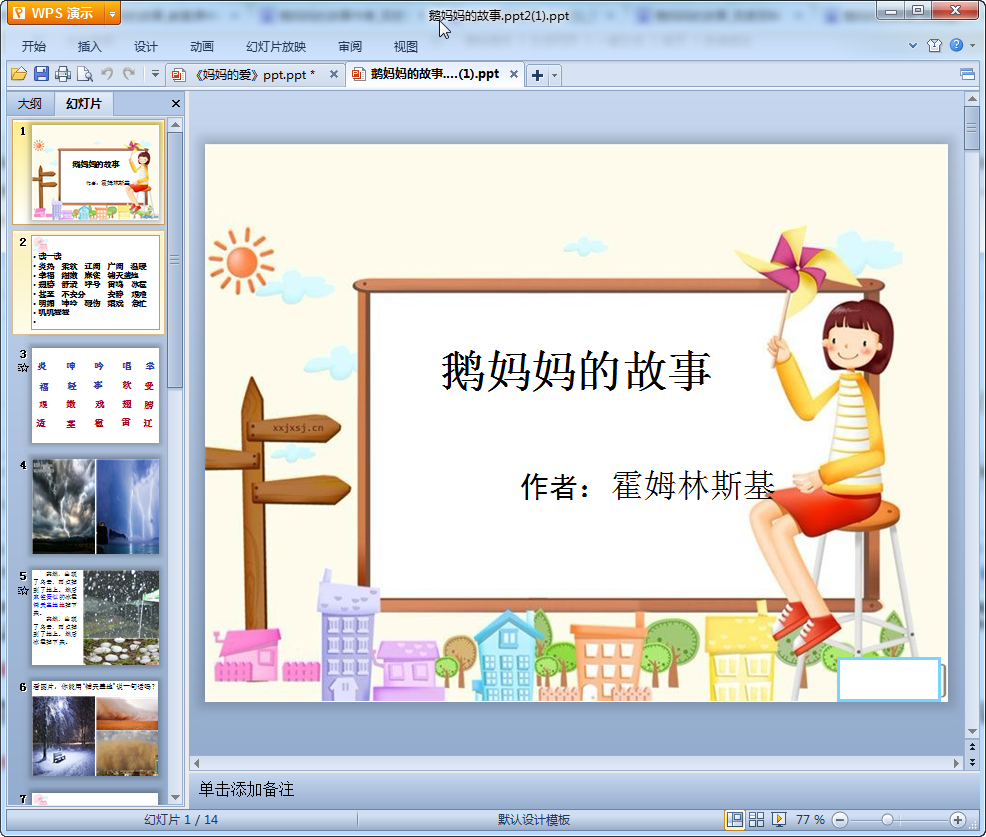Open the 设计 menu tab
Image resolution: width=986 pixels, height=837 pixels.
pyautogui.click(x=145, y=47)
